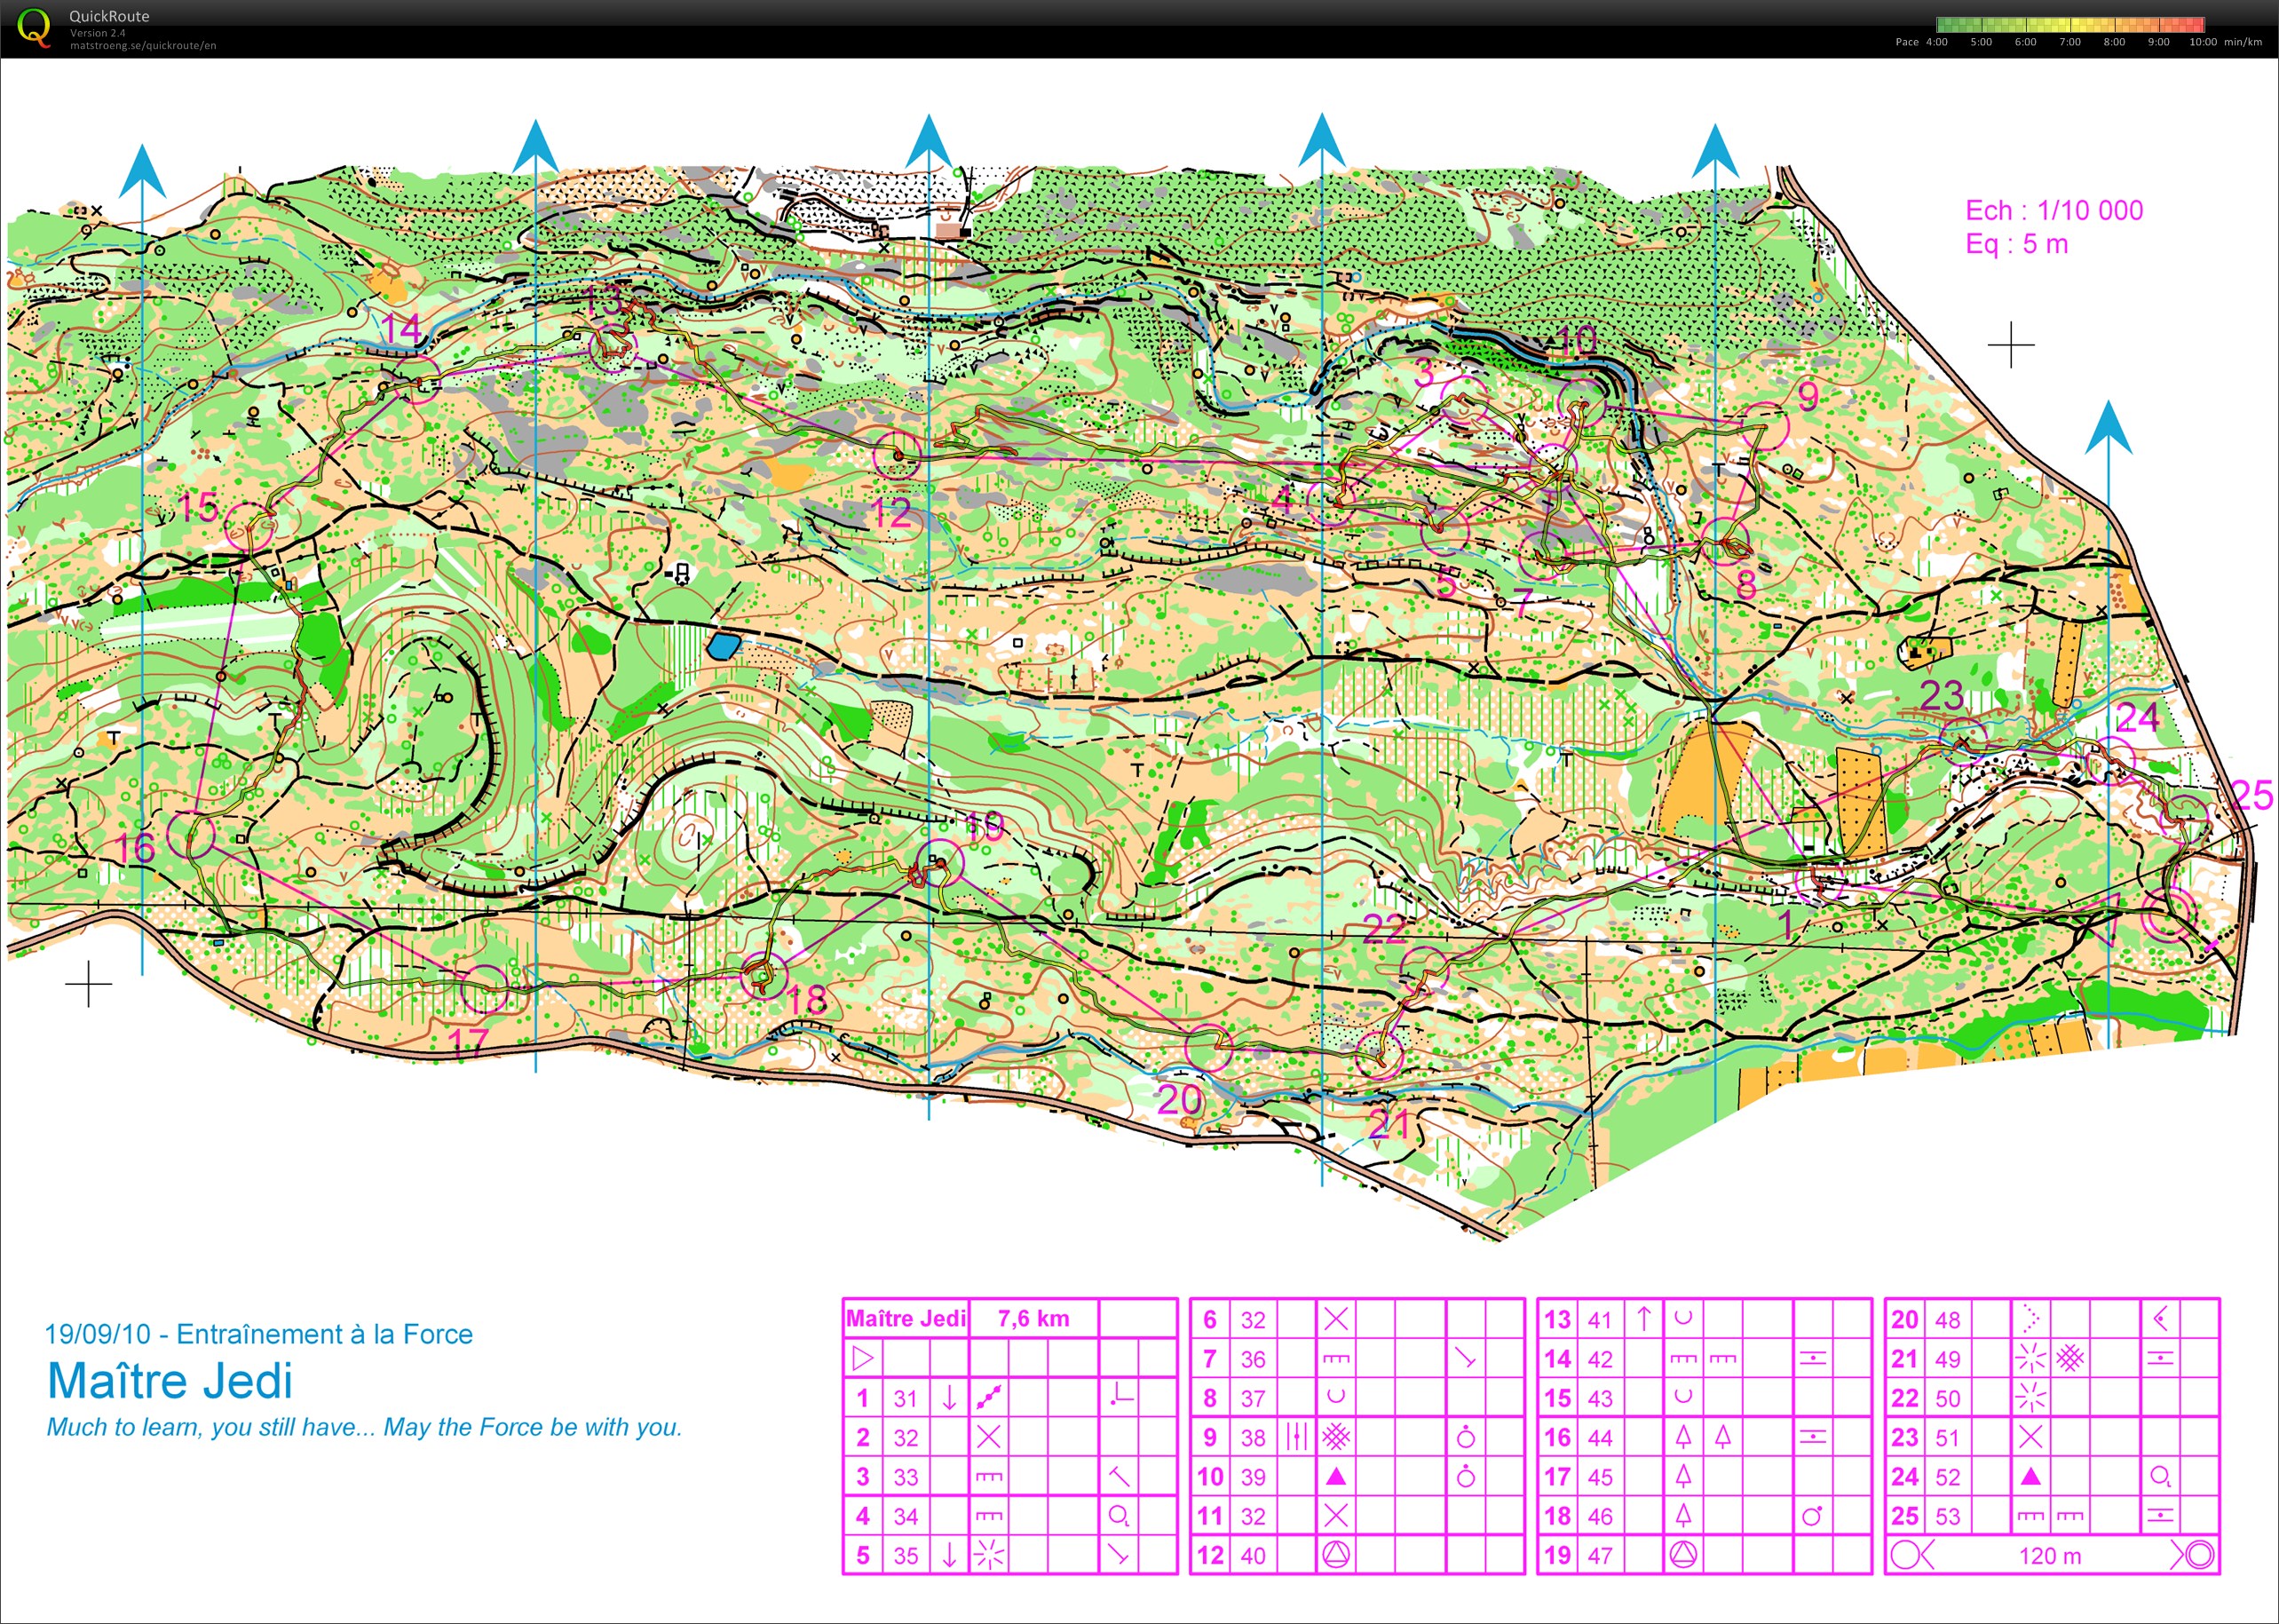Click control number 22 in the description table
Viewport: 2279px width, 1624px height.
coord(1905,1398)
